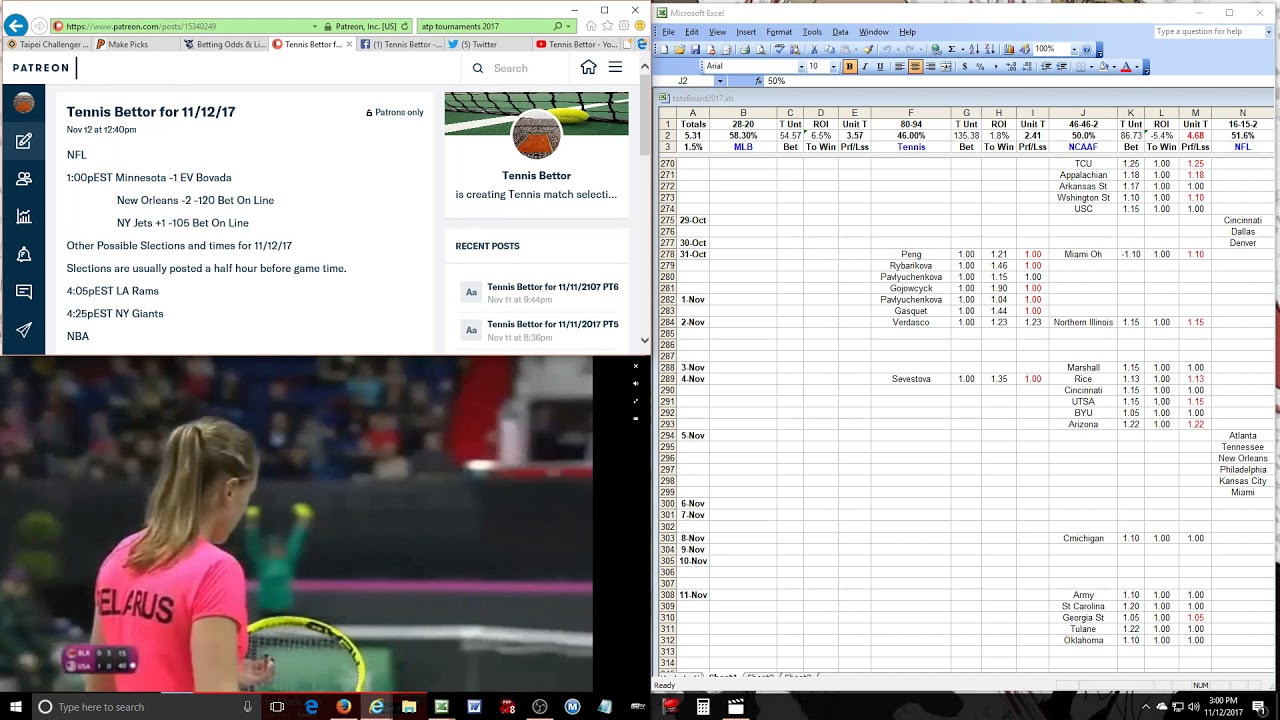1280x720 pixels.
Task: Click the red font color swatch
Action: [1125, 67]
